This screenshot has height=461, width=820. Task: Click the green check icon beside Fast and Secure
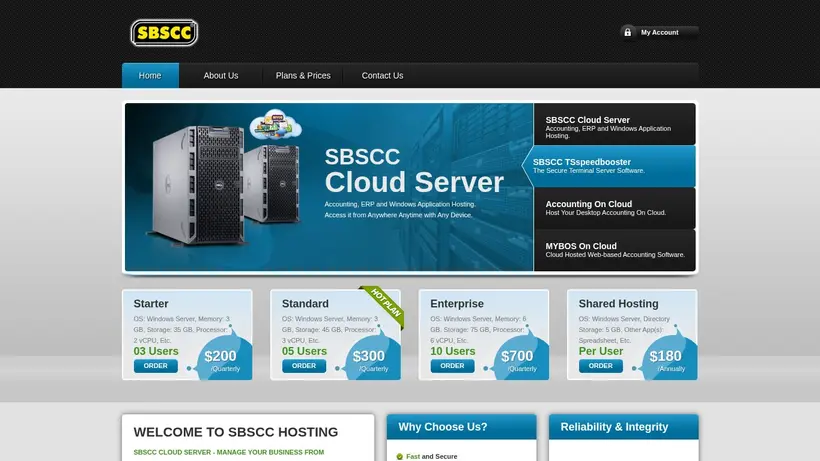400,457
